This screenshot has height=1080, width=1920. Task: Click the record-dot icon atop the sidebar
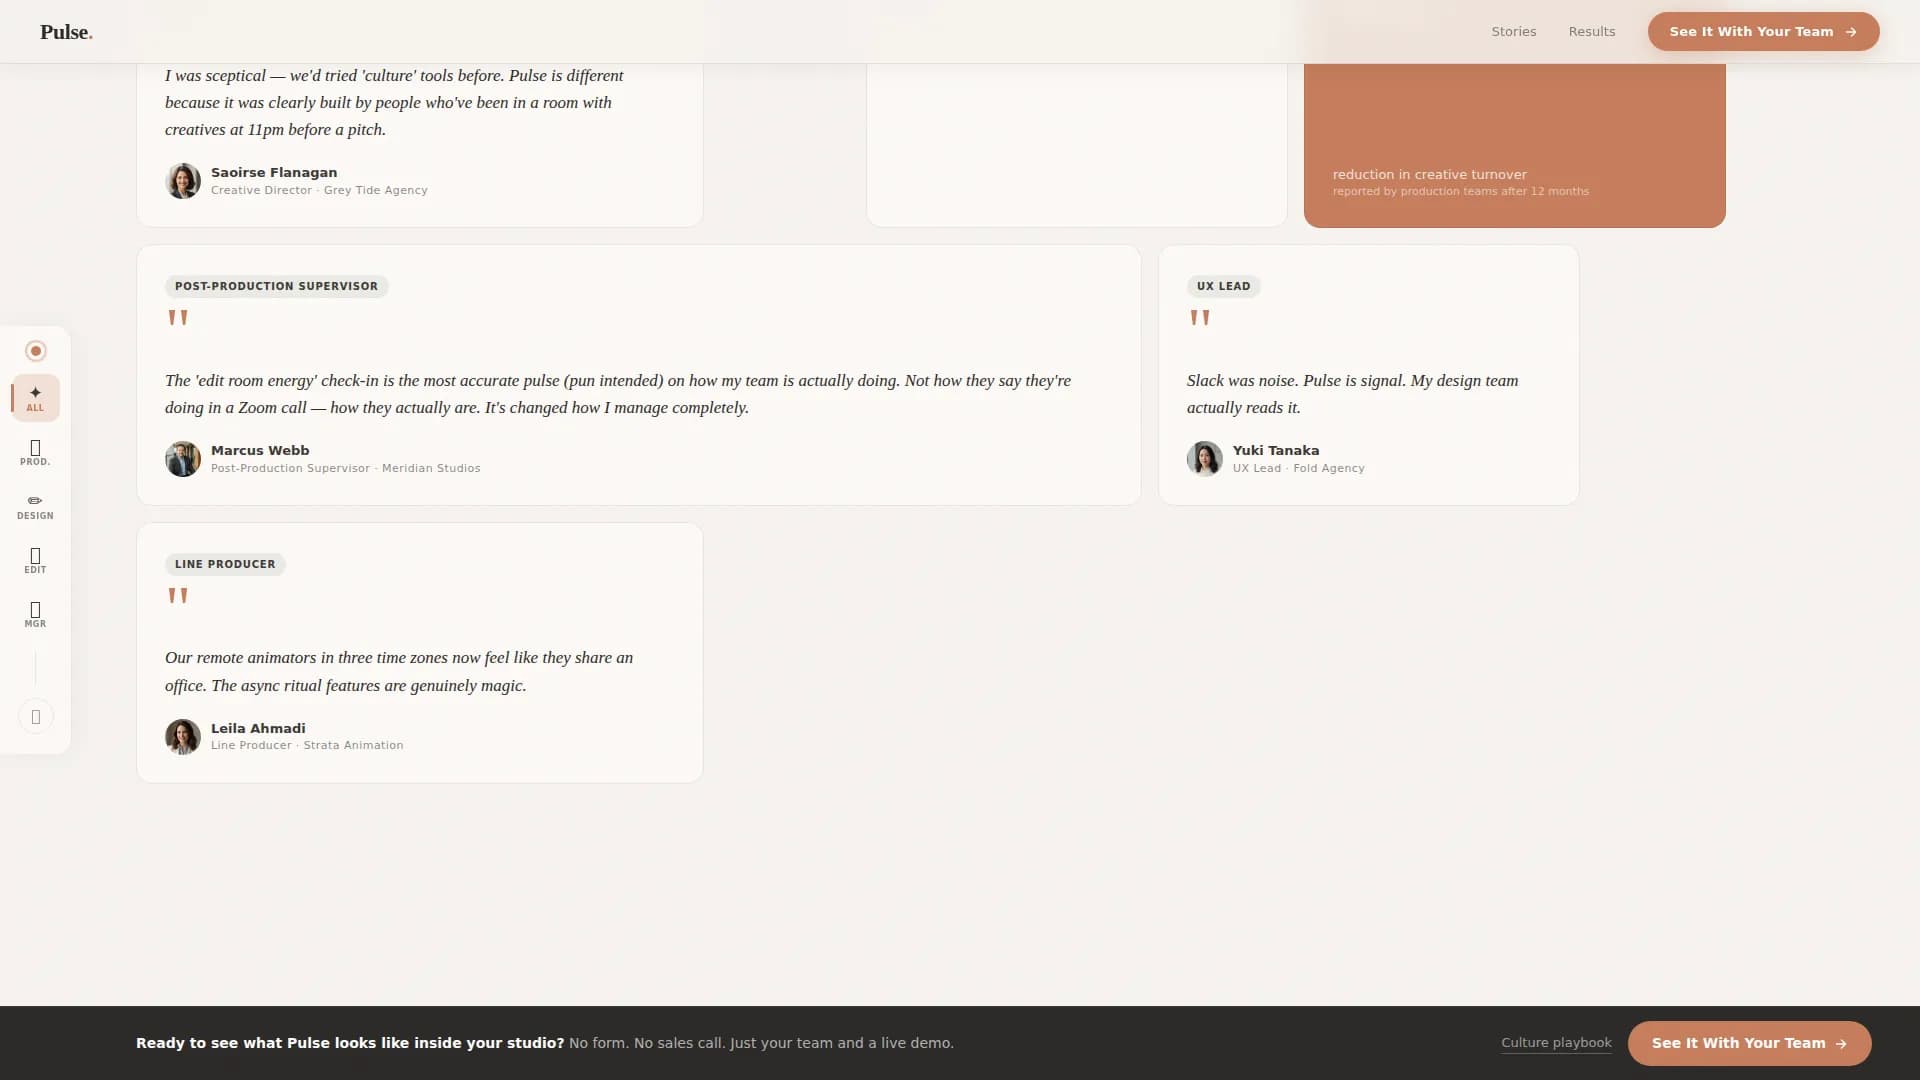click(35, 351)
